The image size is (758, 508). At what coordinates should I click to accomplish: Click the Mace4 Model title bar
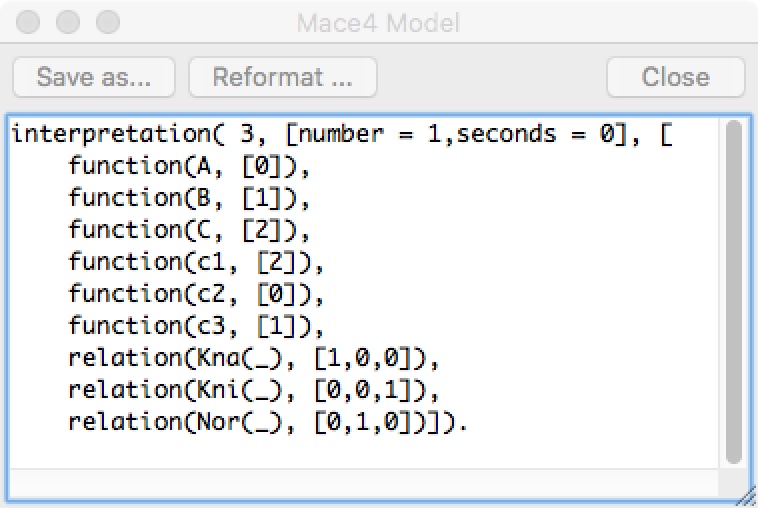click(x=378, y=21)
